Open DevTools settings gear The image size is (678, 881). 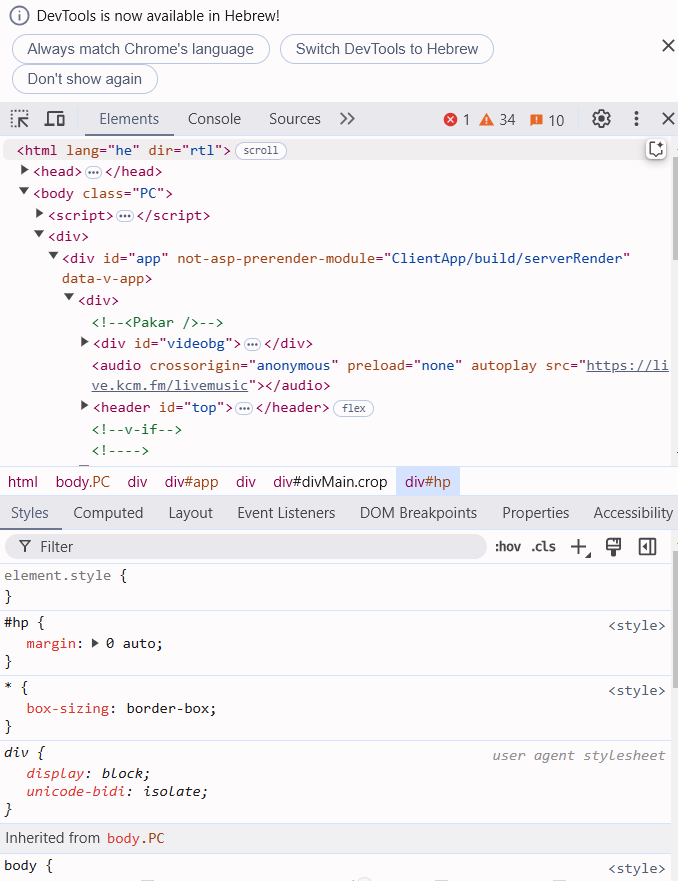pos(601,119)
